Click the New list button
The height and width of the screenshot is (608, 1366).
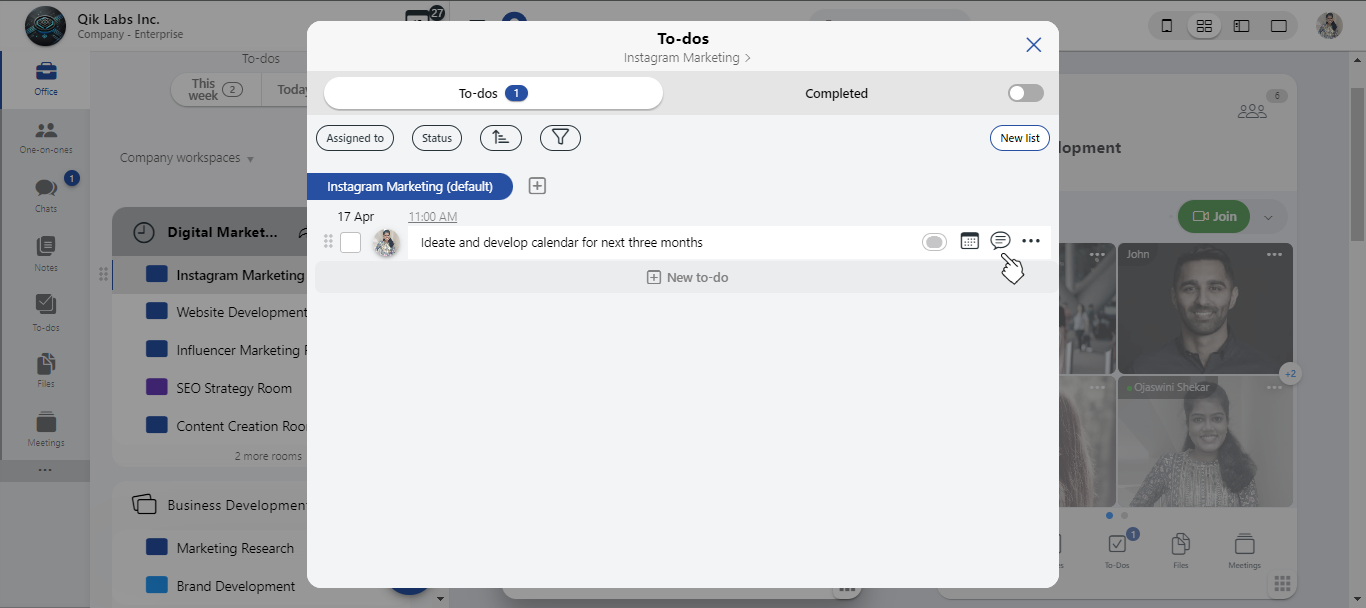click(x=1019, y=138)
